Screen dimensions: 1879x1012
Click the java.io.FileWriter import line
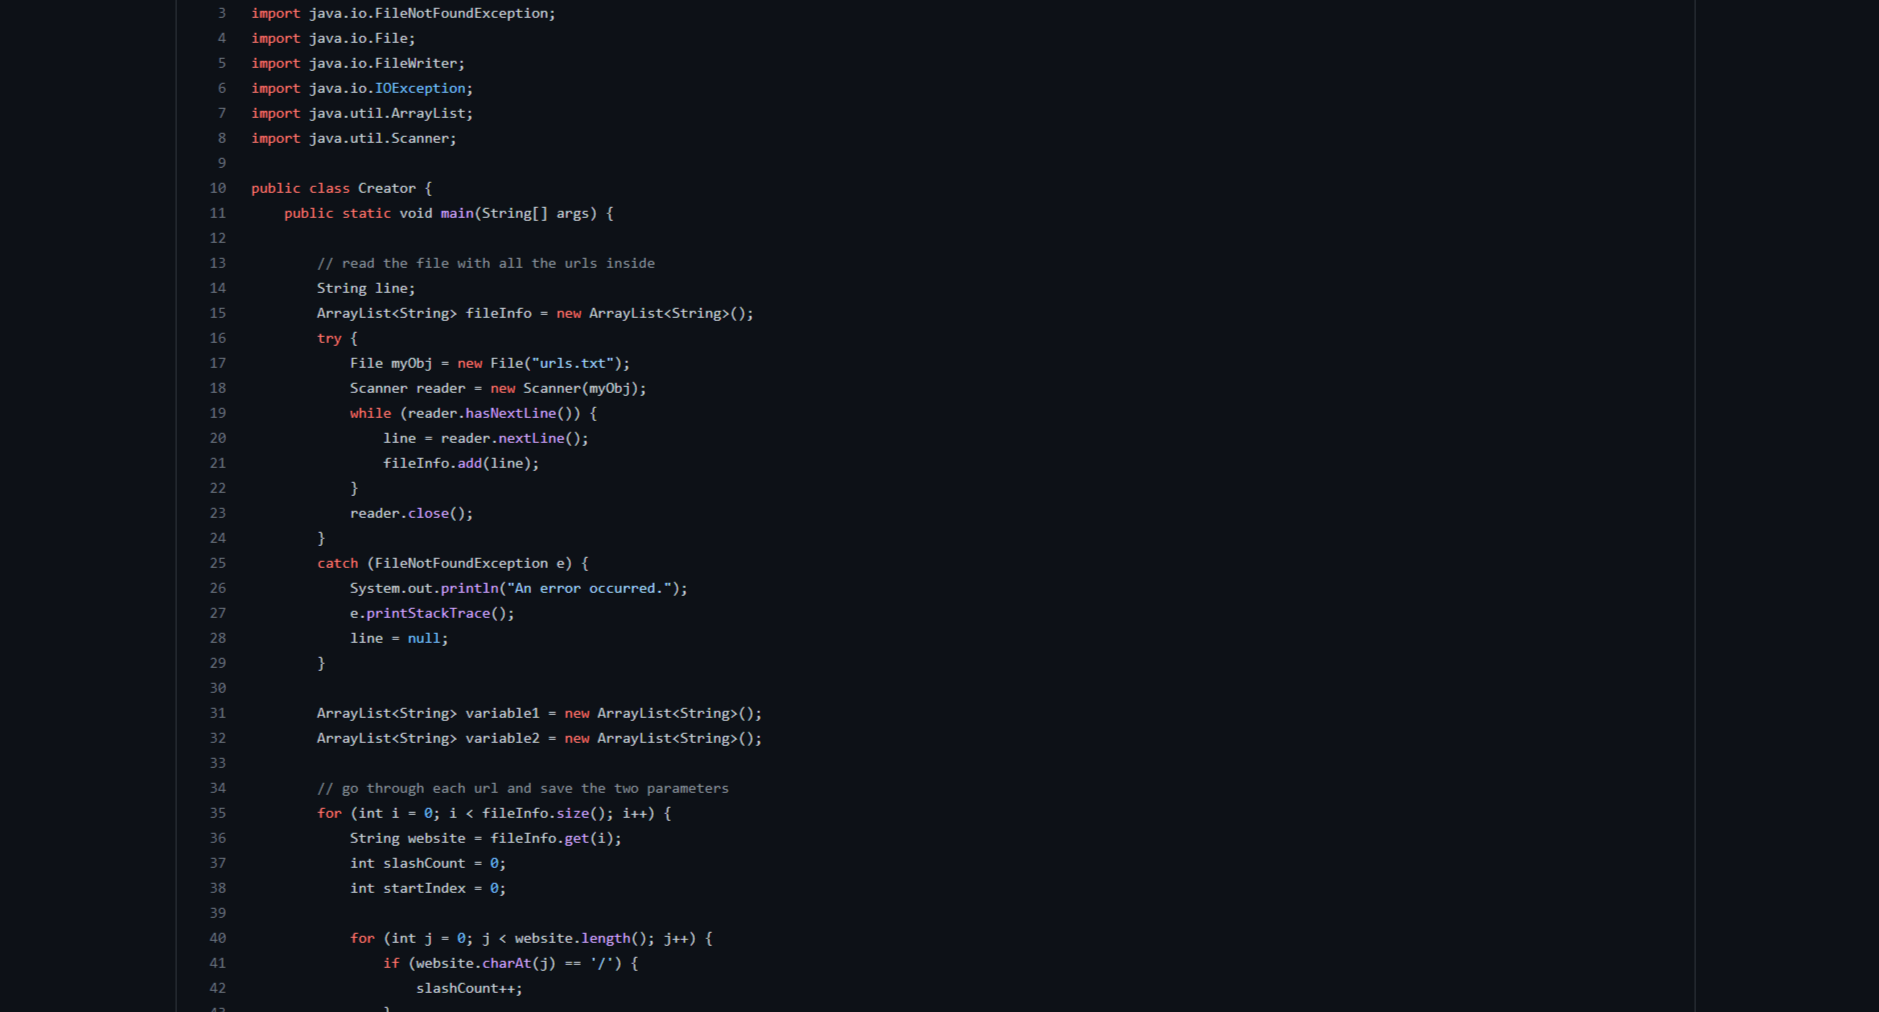[x=358, y=63]
